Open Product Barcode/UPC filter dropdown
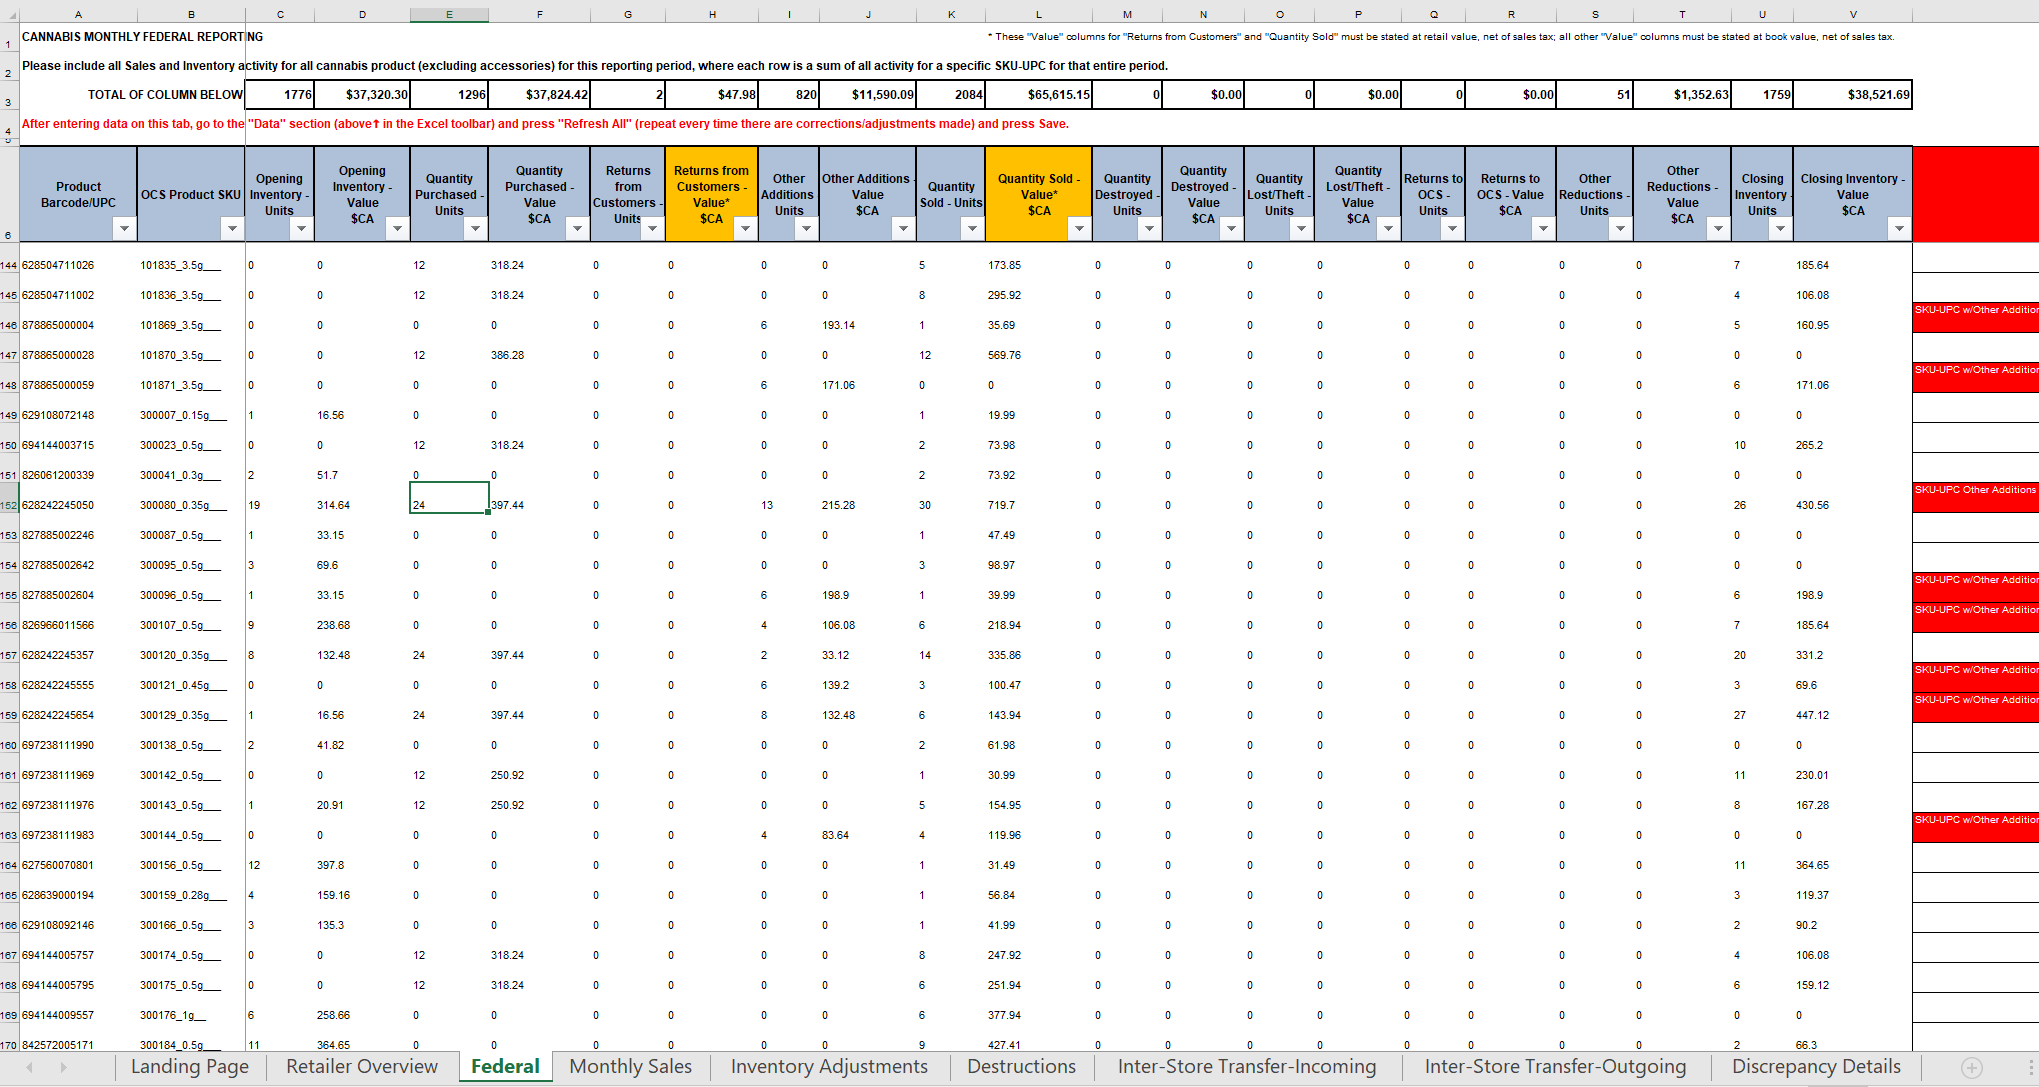This screenshot has width=2039, height=1087. pyautogui.click(x=124, y=229)
